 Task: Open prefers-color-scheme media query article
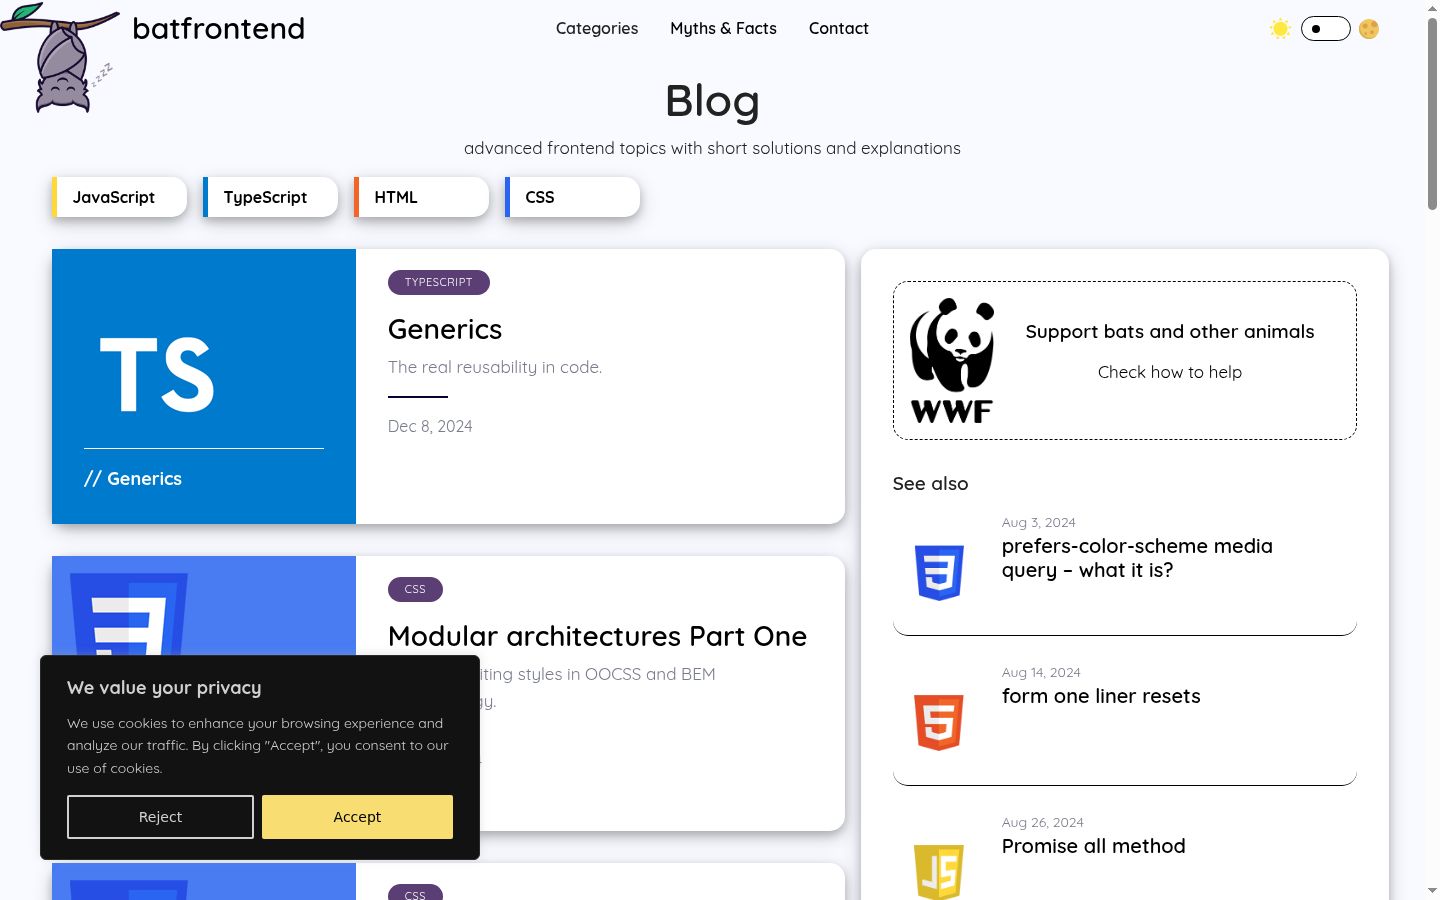[x=1137, y=558]
